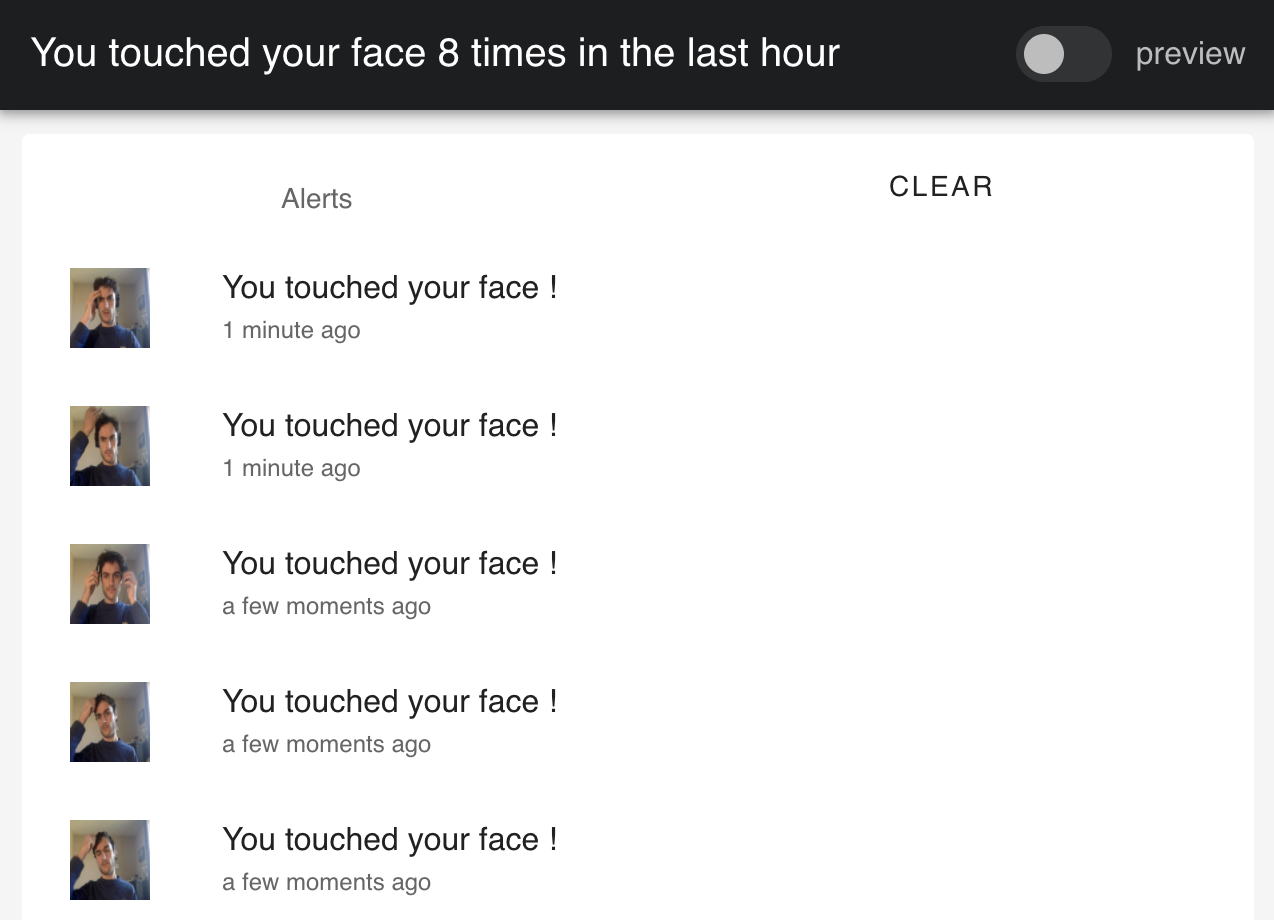Click the header showing face-touch count

(x=437, y=53)
